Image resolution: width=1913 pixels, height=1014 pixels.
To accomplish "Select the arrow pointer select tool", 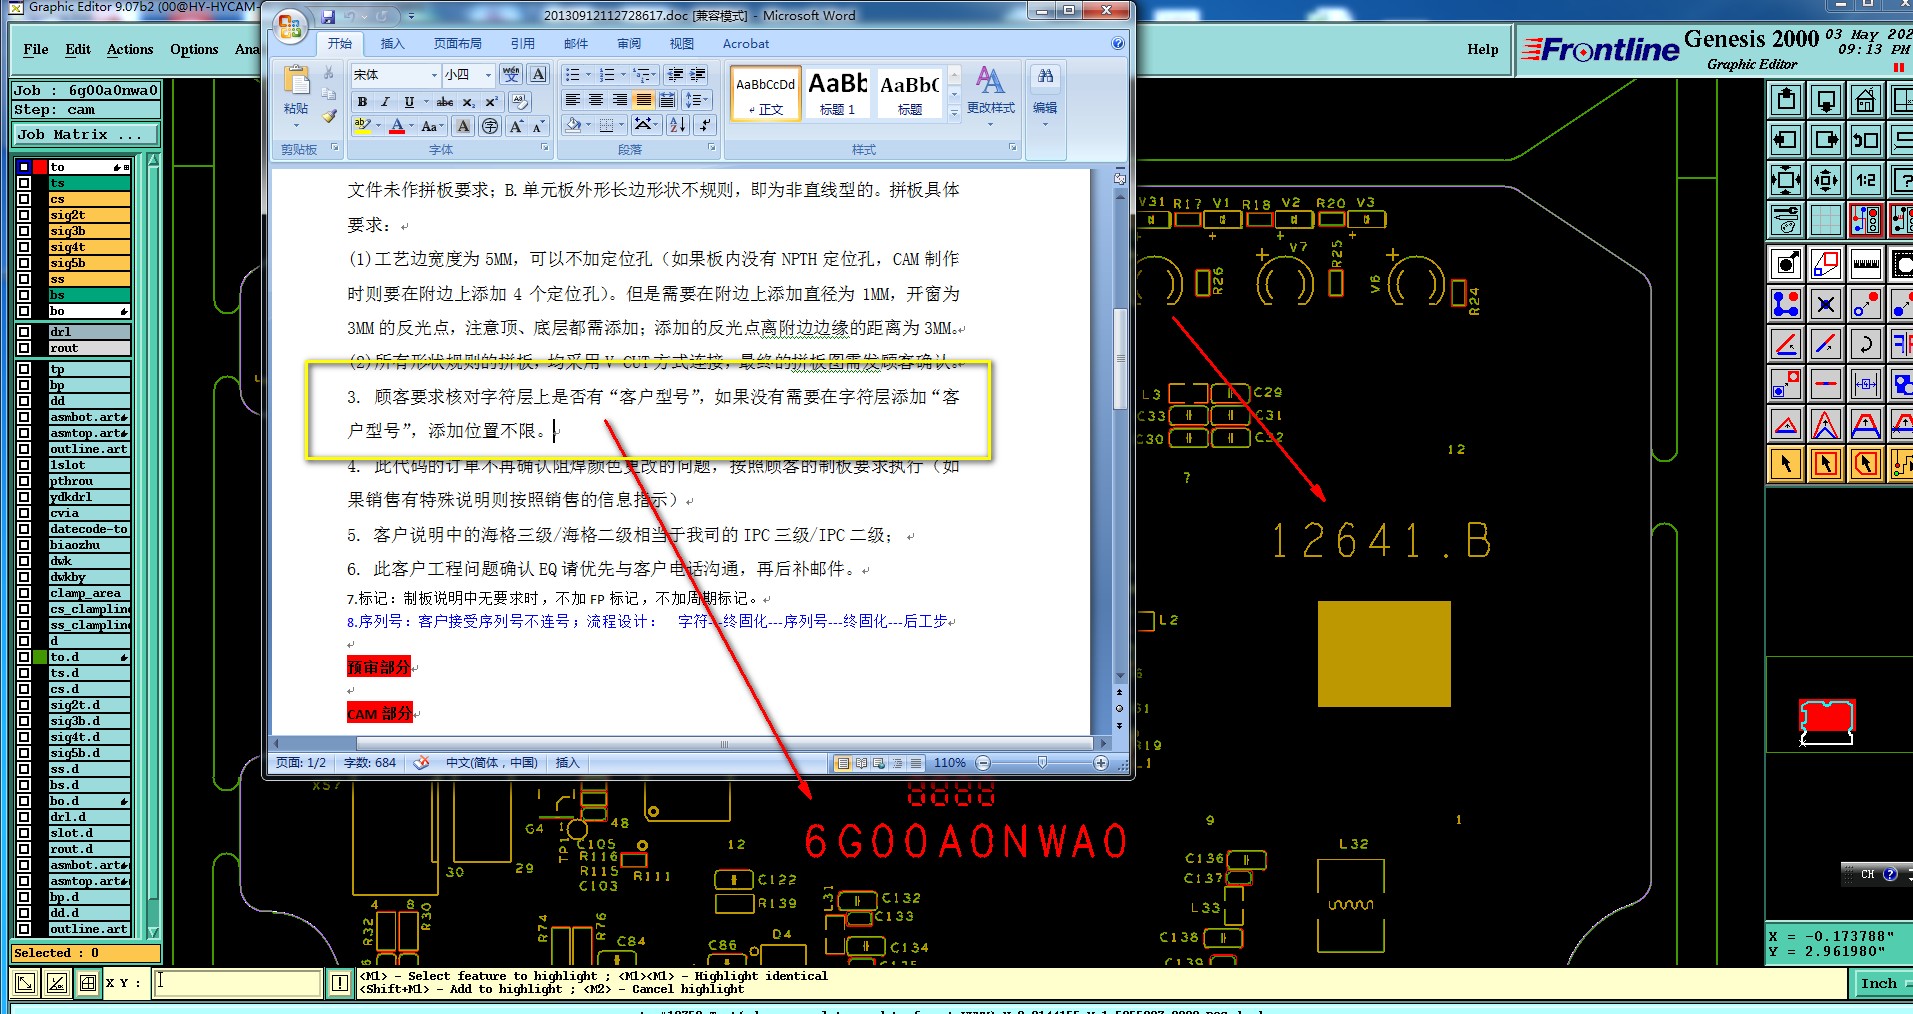I will pyautogui.click(x=1786, y=464).
